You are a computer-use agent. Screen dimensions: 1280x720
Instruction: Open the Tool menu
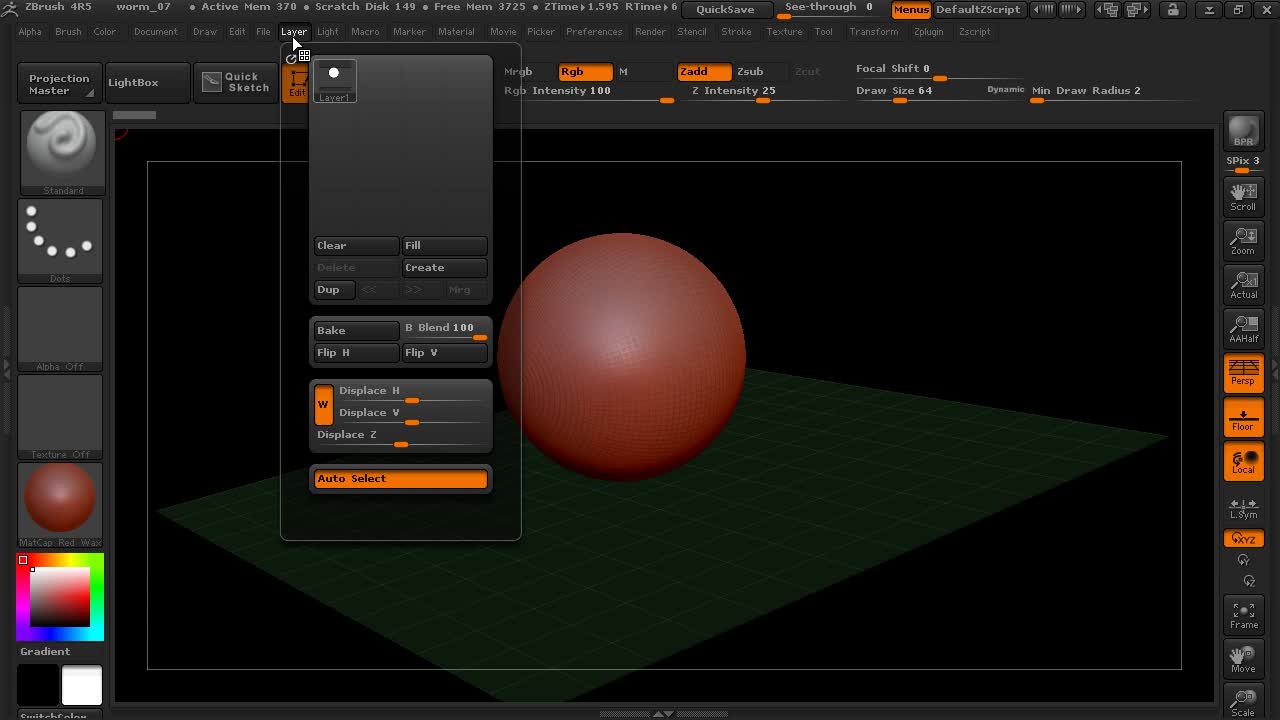coord(823,32)
